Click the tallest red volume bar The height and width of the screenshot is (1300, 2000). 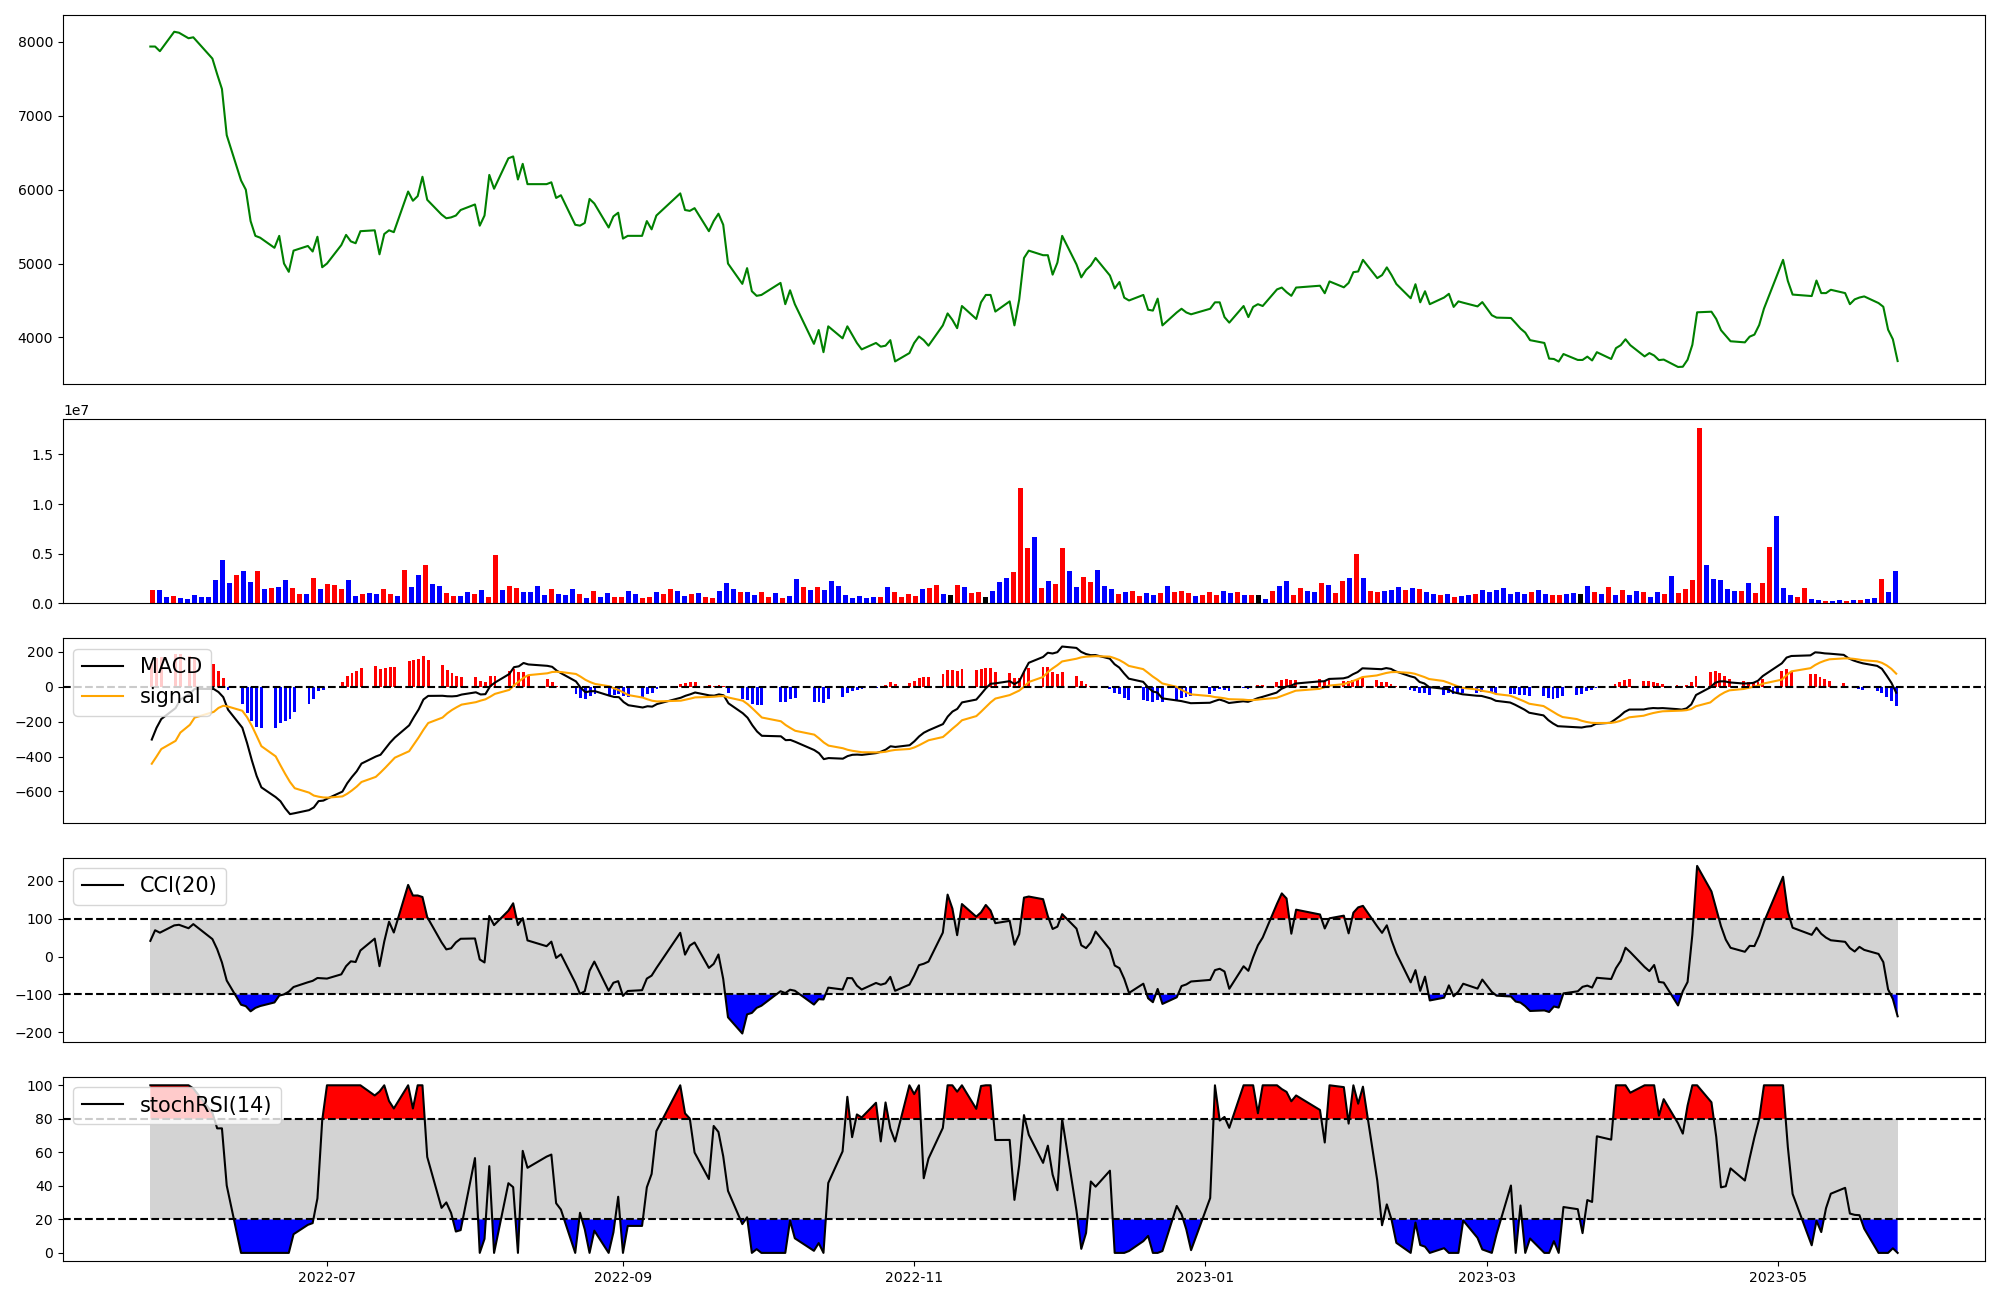(x=1699, y=515)
